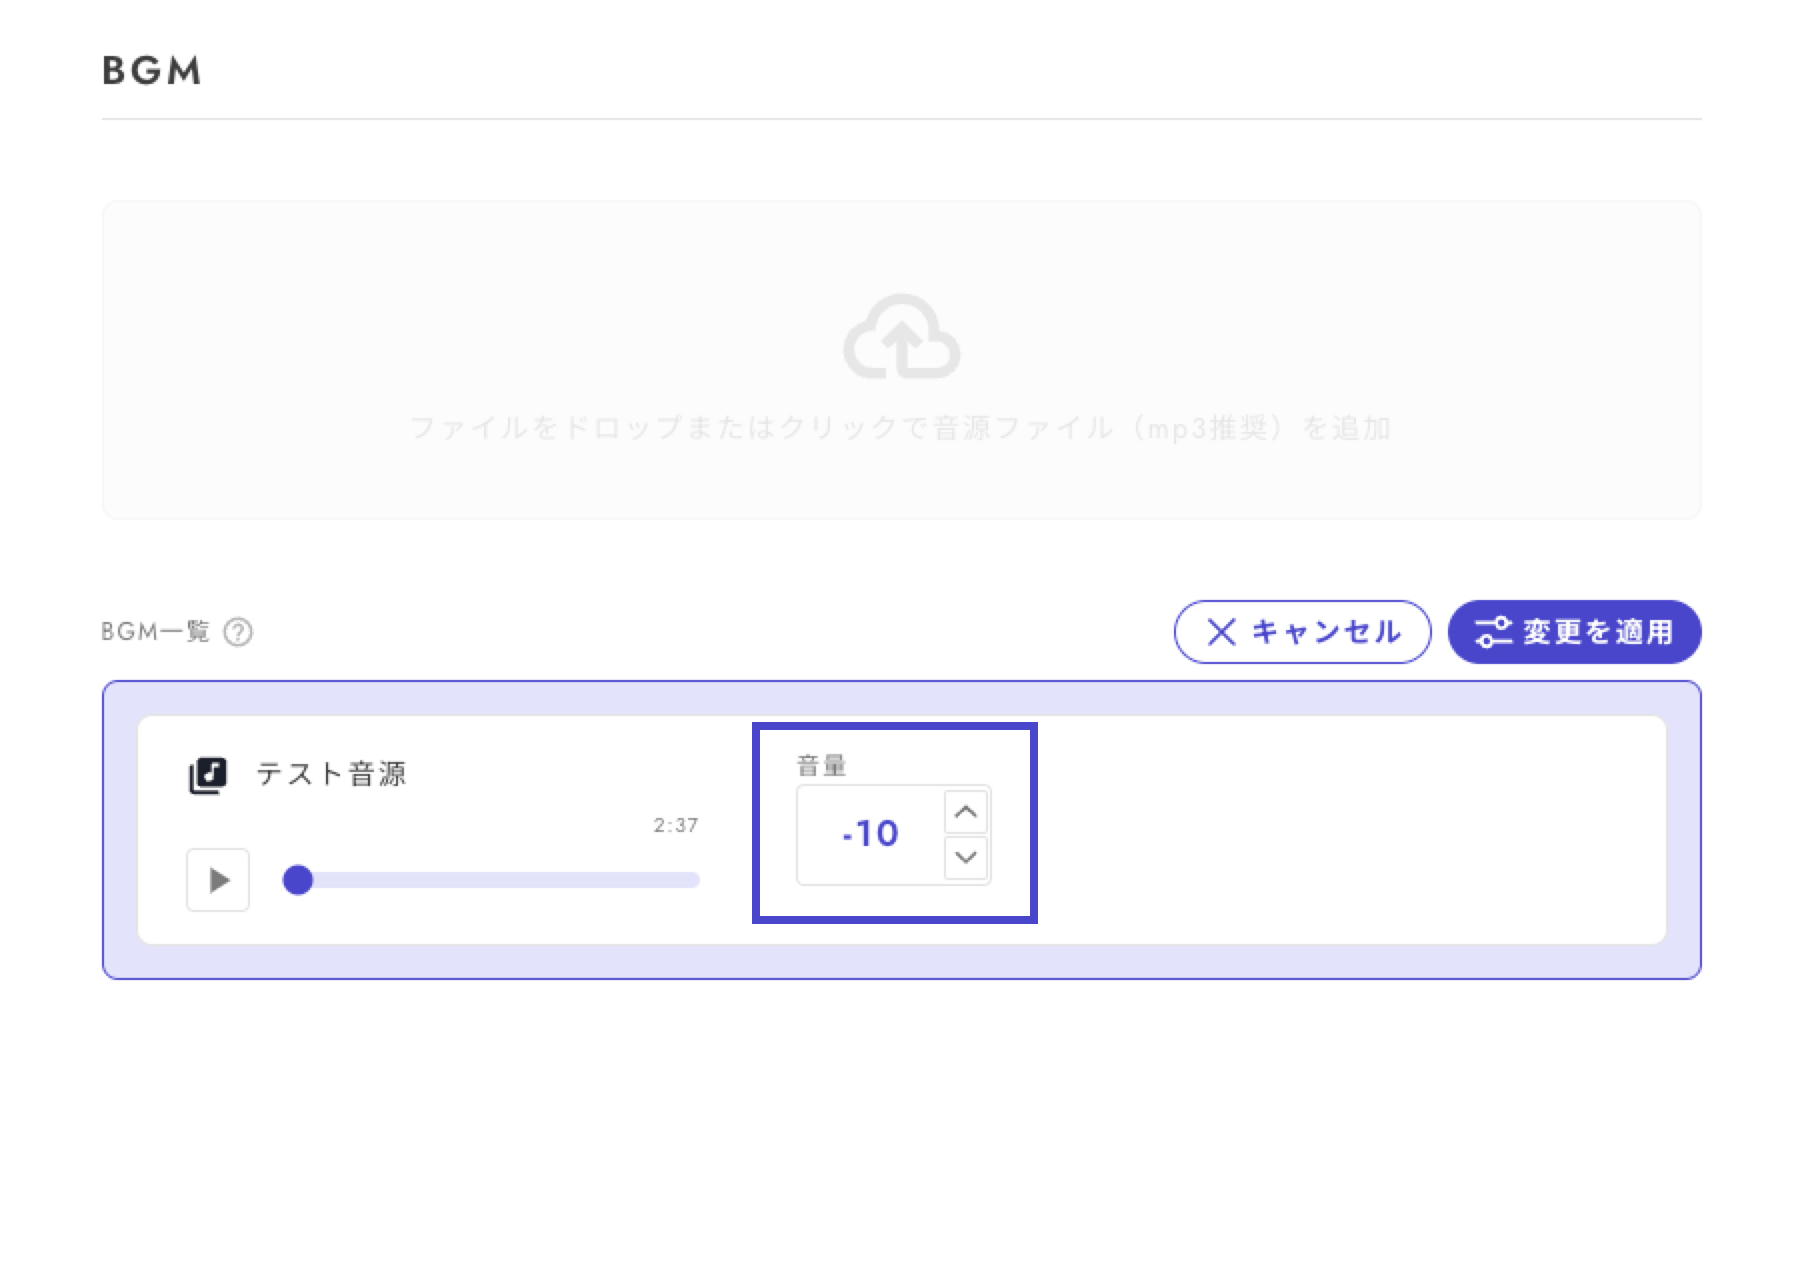Image resolution: width=1814 pixels, height=1276 pixels.
Task: Click the 音量 label
Action: click(x=821, y=766)
